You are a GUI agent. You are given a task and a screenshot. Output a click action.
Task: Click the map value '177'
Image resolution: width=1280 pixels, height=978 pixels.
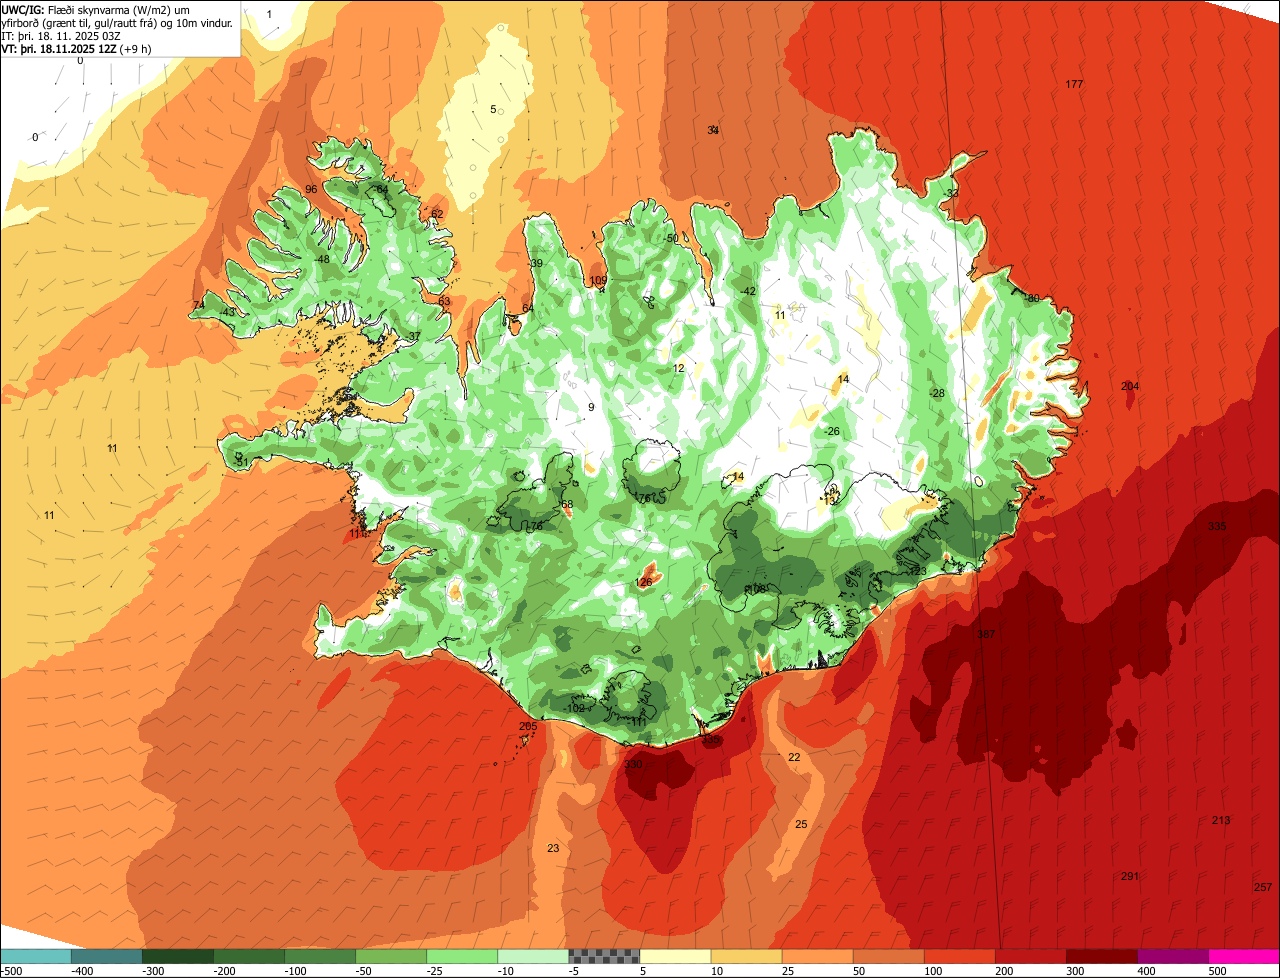1074,84
